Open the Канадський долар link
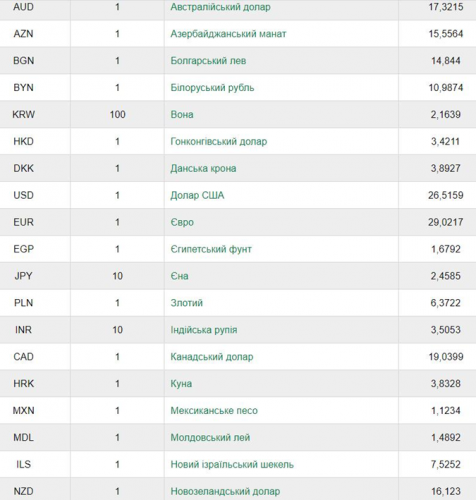Viewport: 476px width, 500px height. point(212,357)
